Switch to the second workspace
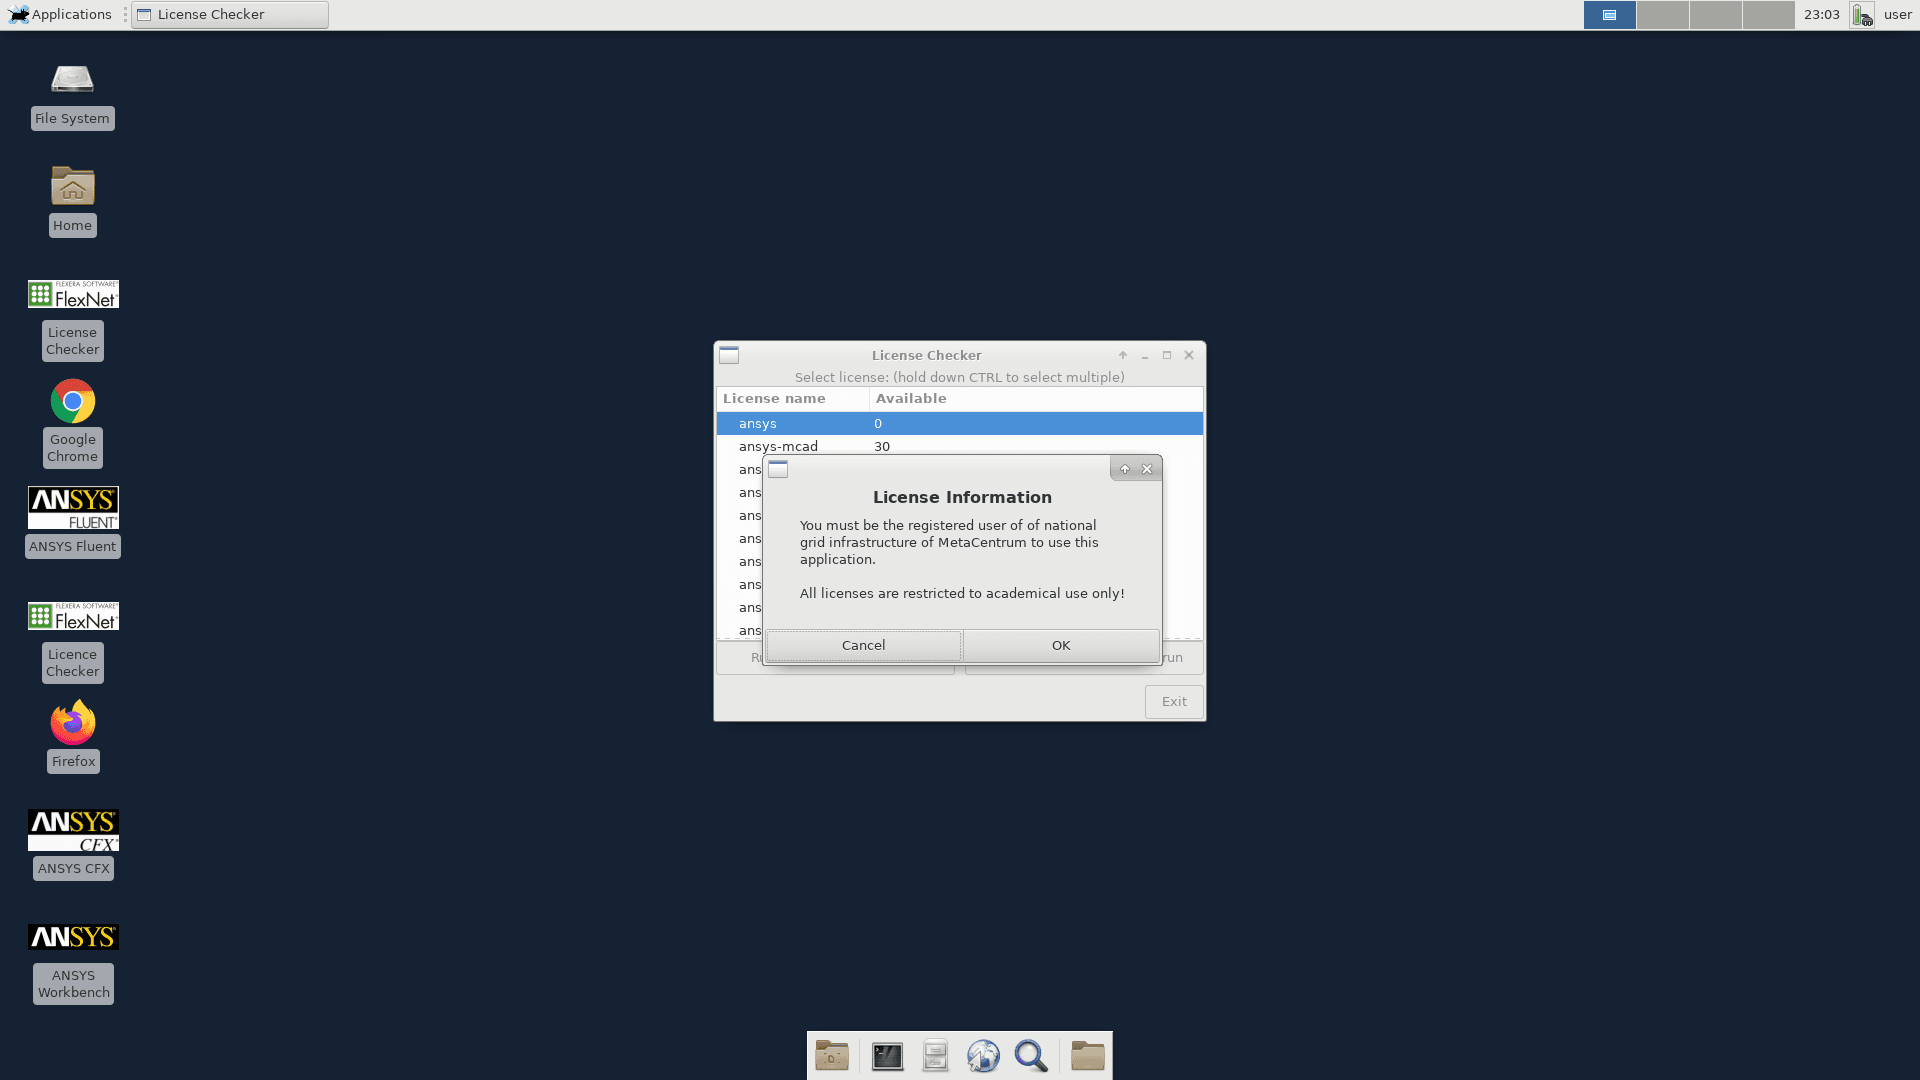 pyautogui.click(x=1662, y=15)
